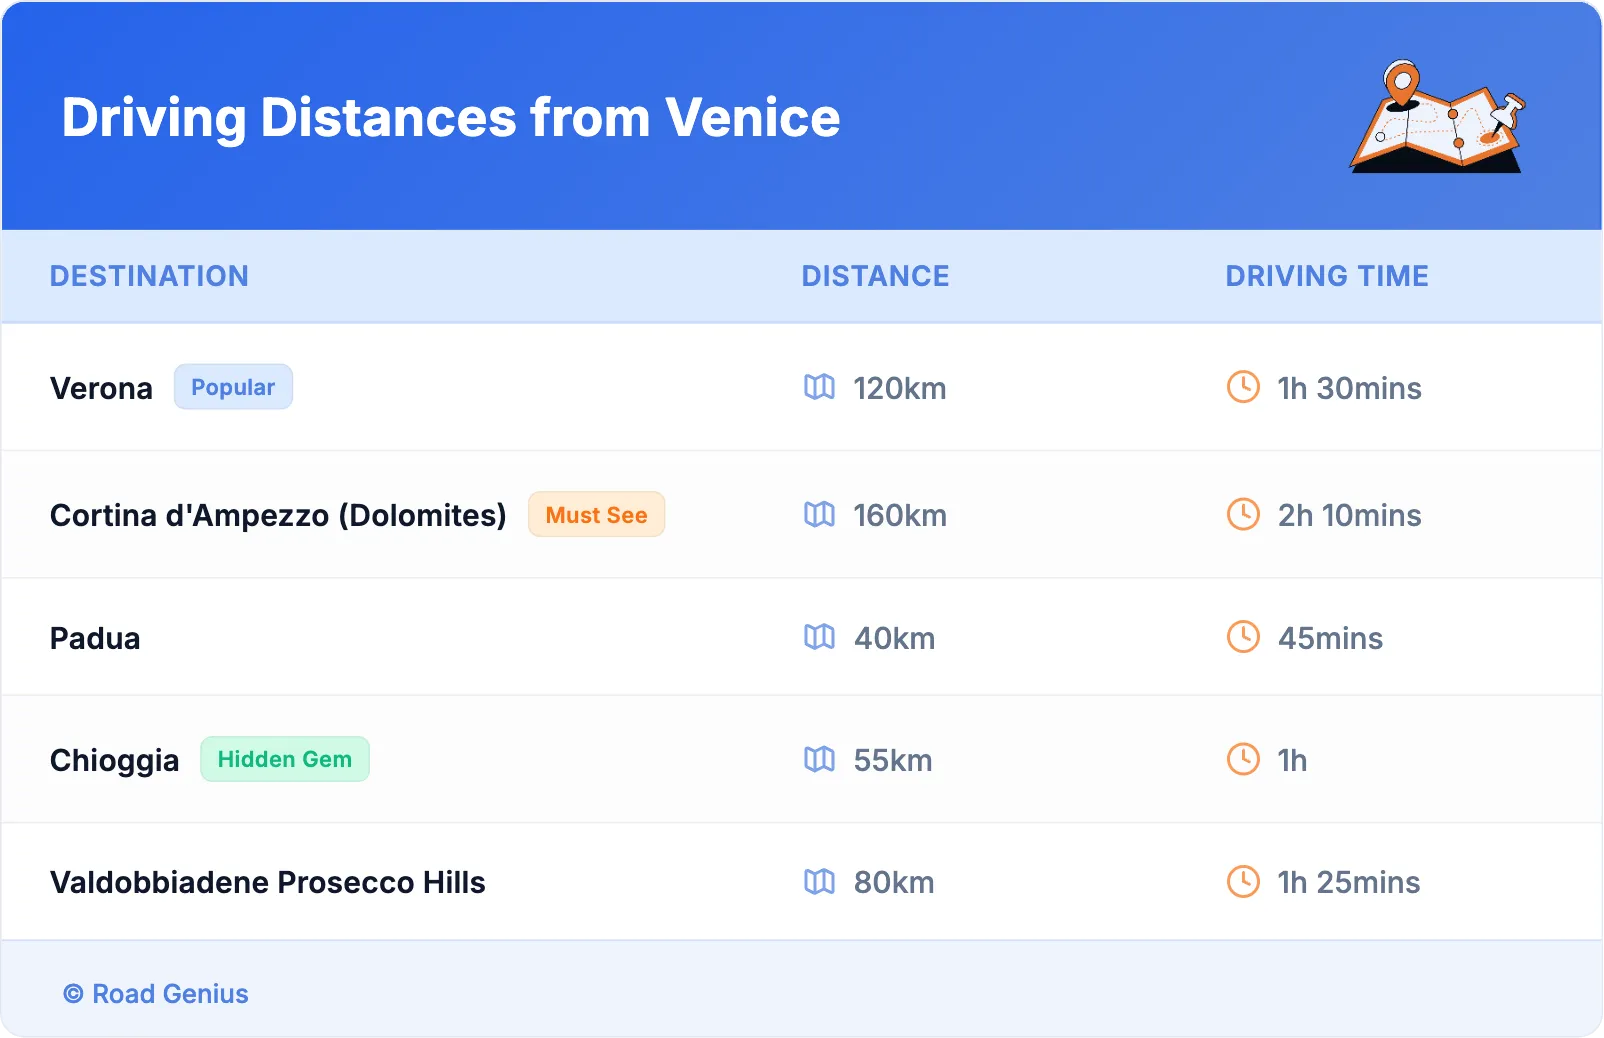The image size is (1604, 1038).
Task: Click the clock icon beside 1h 25mins
Action: tap(1243, 881)
